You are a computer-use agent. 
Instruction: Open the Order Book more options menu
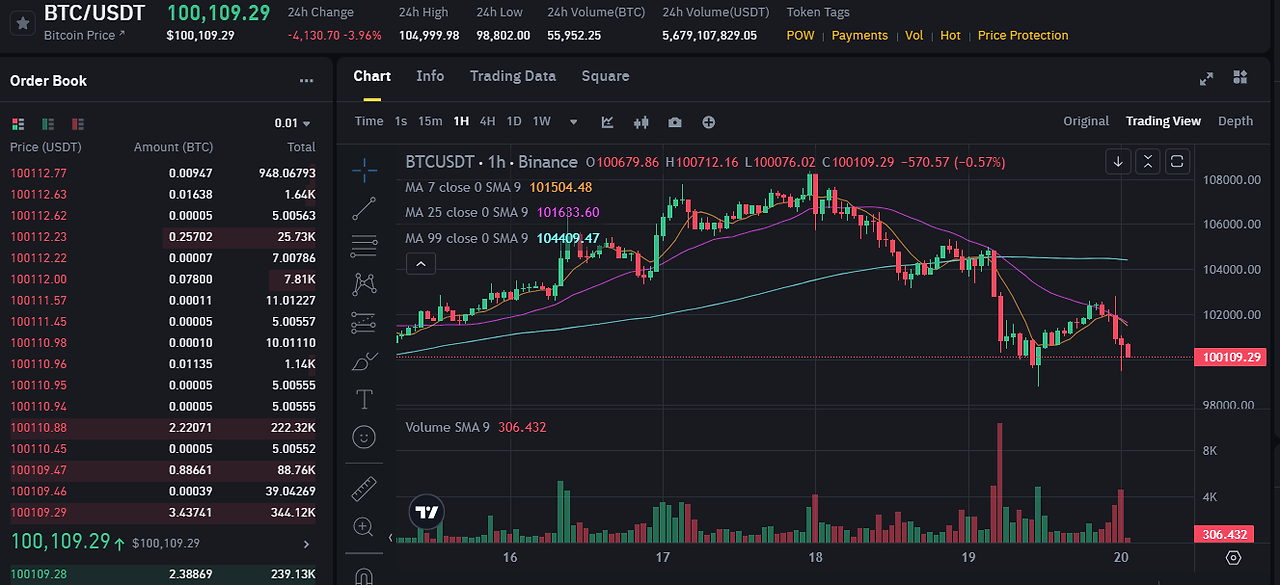306,81
